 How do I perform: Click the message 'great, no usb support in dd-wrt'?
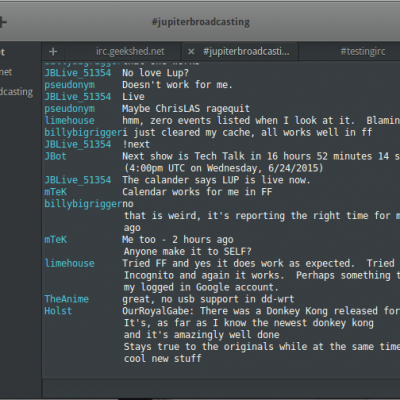[x=208, y=299]
